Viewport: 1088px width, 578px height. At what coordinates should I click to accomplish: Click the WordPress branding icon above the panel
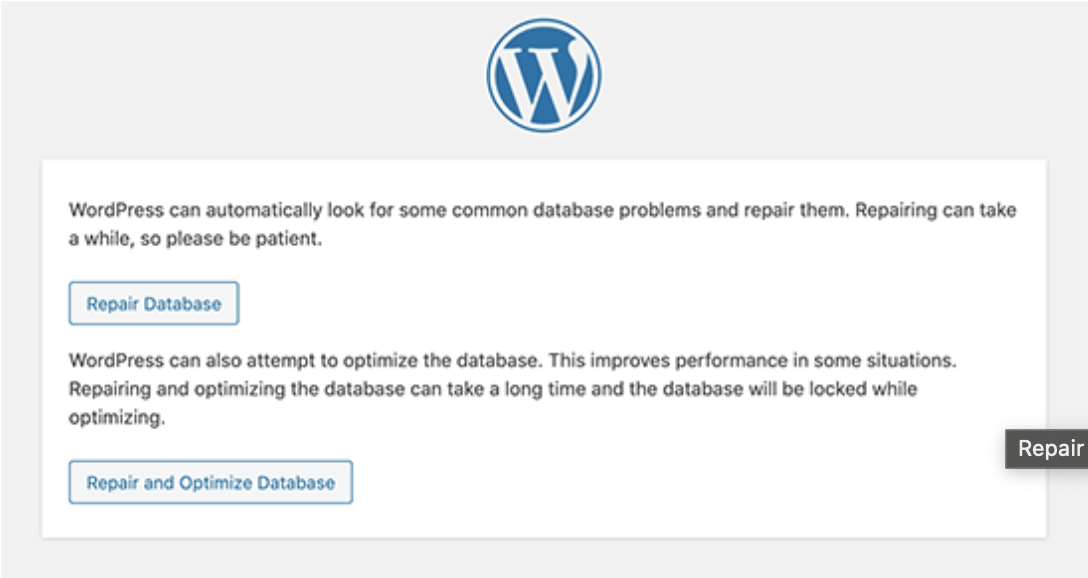click(x=543, y=75)
